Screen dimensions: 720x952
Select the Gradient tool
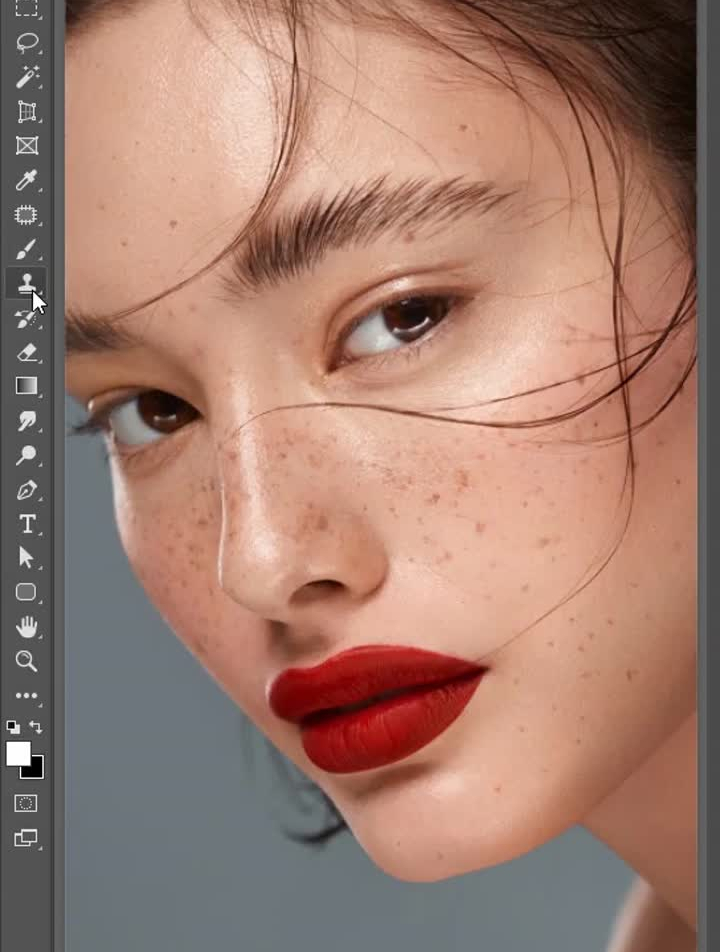click(x=27, y=386)
